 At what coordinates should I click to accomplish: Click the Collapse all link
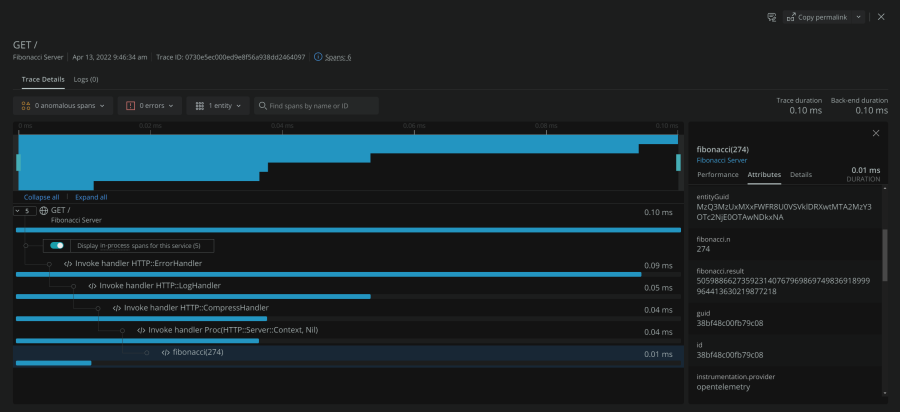point(41,197)
